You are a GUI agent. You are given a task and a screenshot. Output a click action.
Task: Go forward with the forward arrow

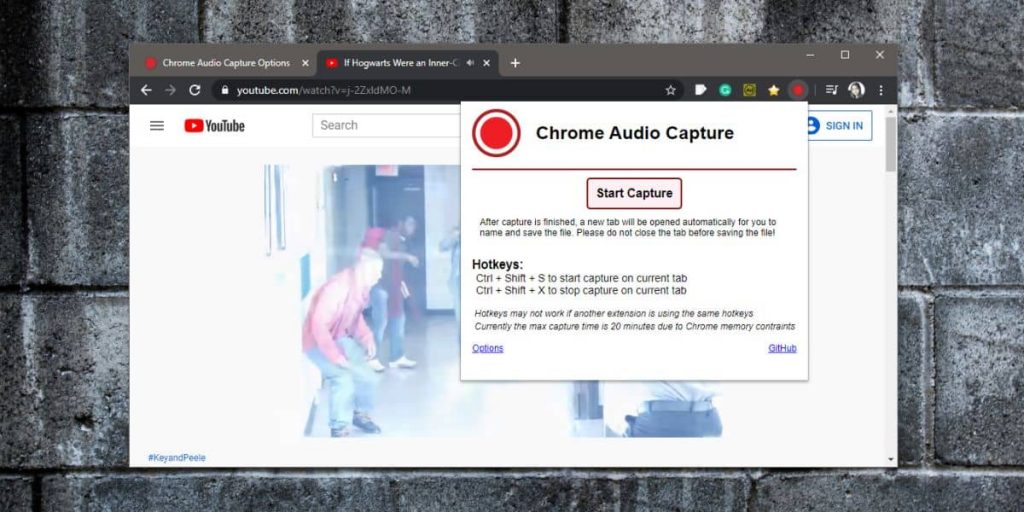point(170,90)
